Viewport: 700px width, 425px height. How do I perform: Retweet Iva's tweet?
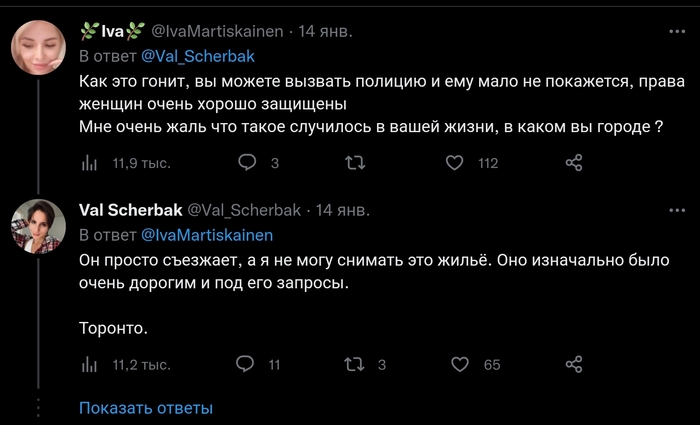coord(354,163)
